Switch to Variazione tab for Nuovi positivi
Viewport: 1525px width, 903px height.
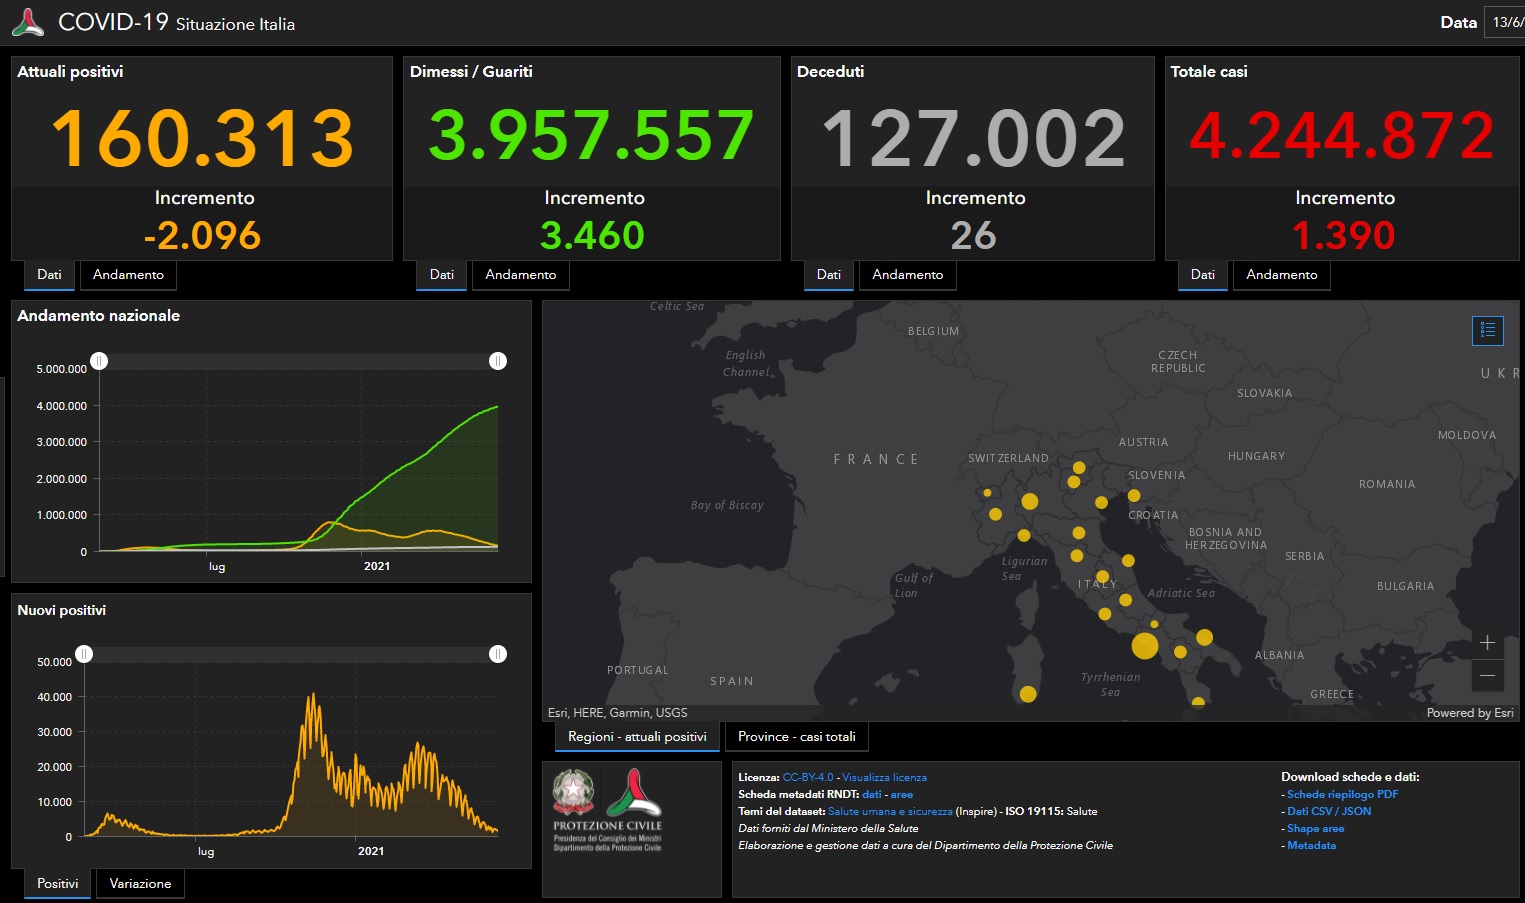pyautogui.click(x=140, y=884)
